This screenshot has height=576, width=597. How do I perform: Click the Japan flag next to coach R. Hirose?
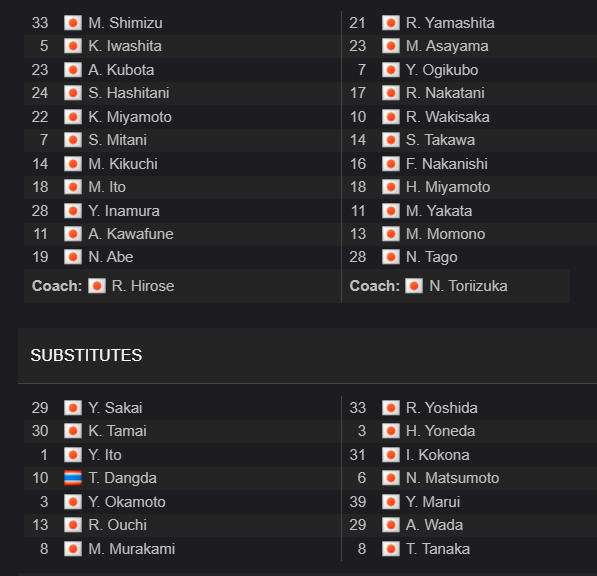click(97, 286)
